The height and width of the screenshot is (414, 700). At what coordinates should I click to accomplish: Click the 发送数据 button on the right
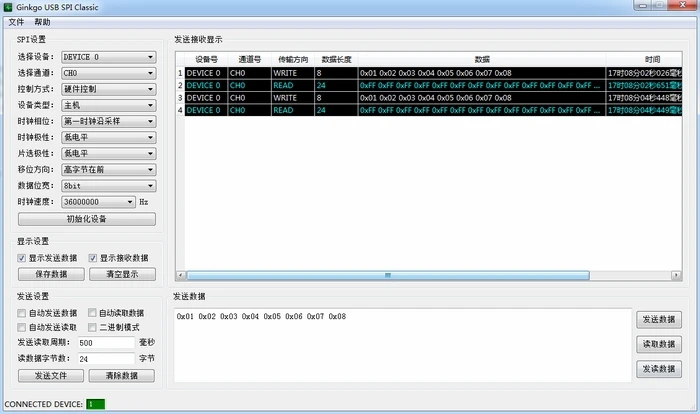[659, 320]
